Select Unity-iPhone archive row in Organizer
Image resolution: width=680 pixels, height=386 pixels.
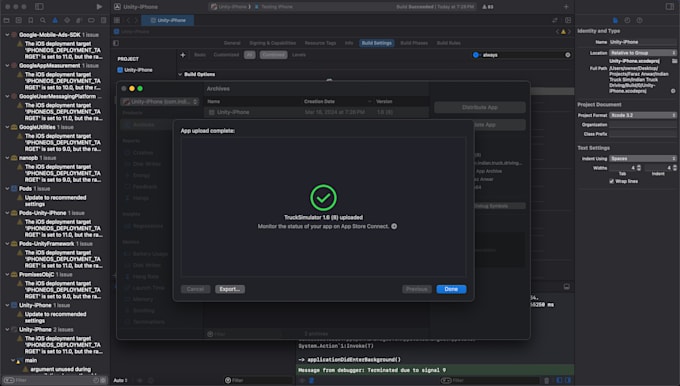click(316, 112)
